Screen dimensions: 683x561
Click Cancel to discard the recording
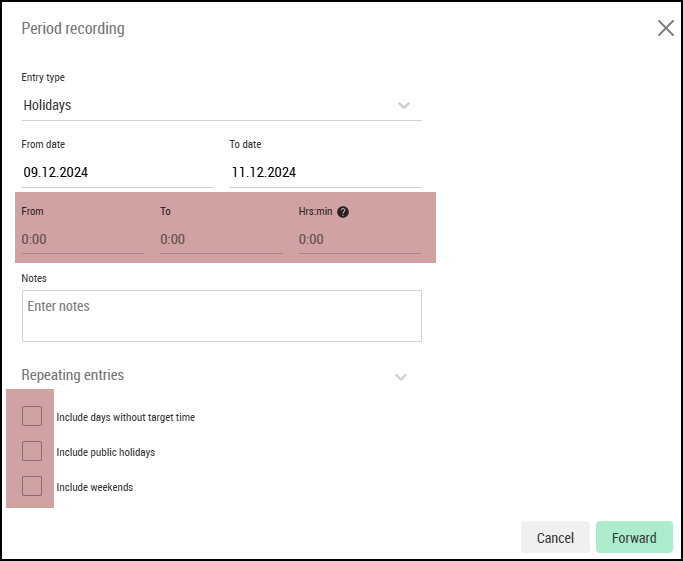click(555, 537)
